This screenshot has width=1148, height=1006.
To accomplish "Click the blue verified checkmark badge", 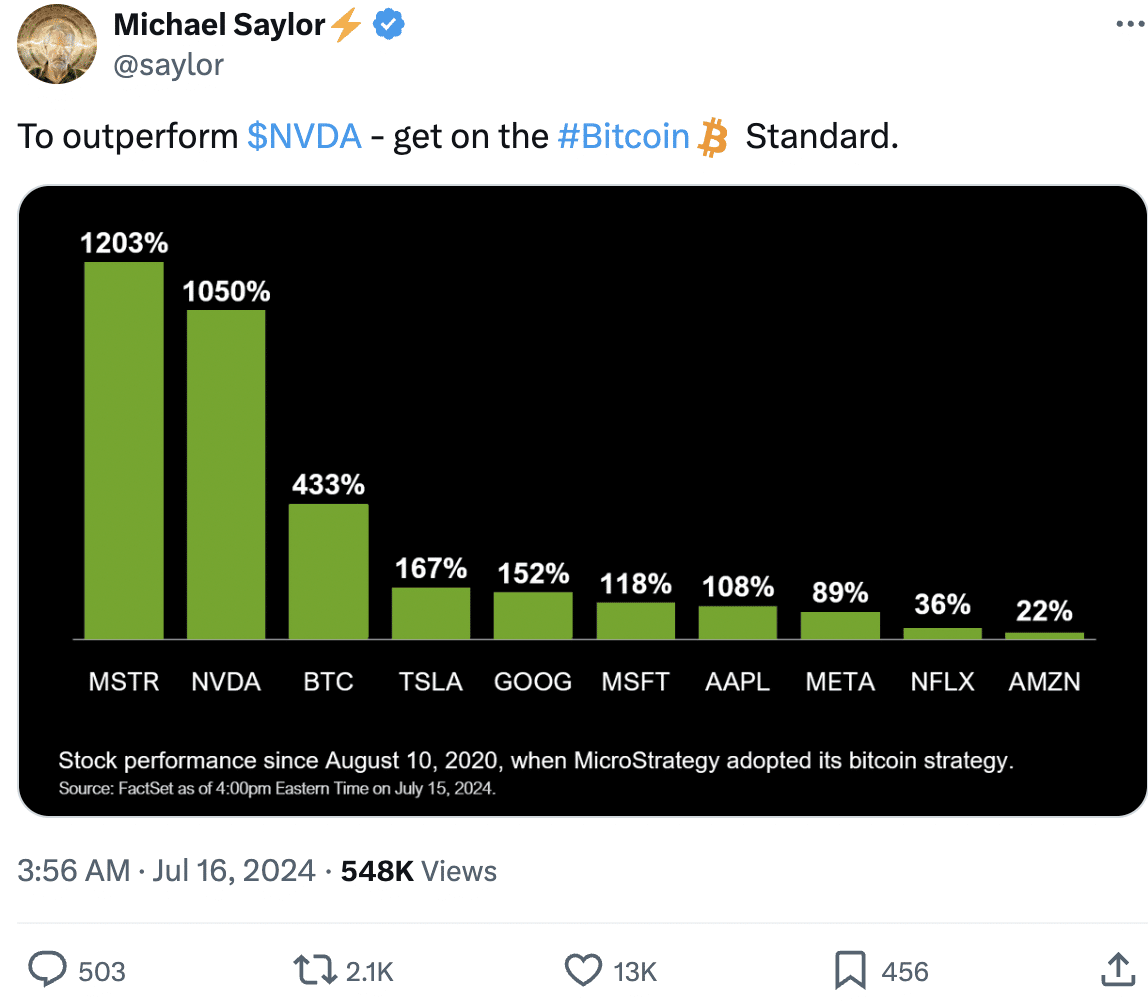I will [389, 24].
